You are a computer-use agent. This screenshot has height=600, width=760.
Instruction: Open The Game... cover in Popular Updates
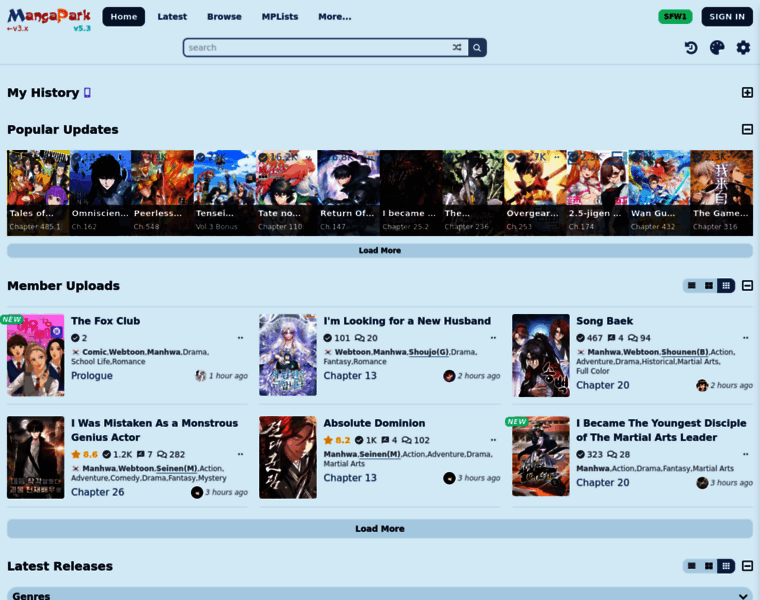pos(722,193)
